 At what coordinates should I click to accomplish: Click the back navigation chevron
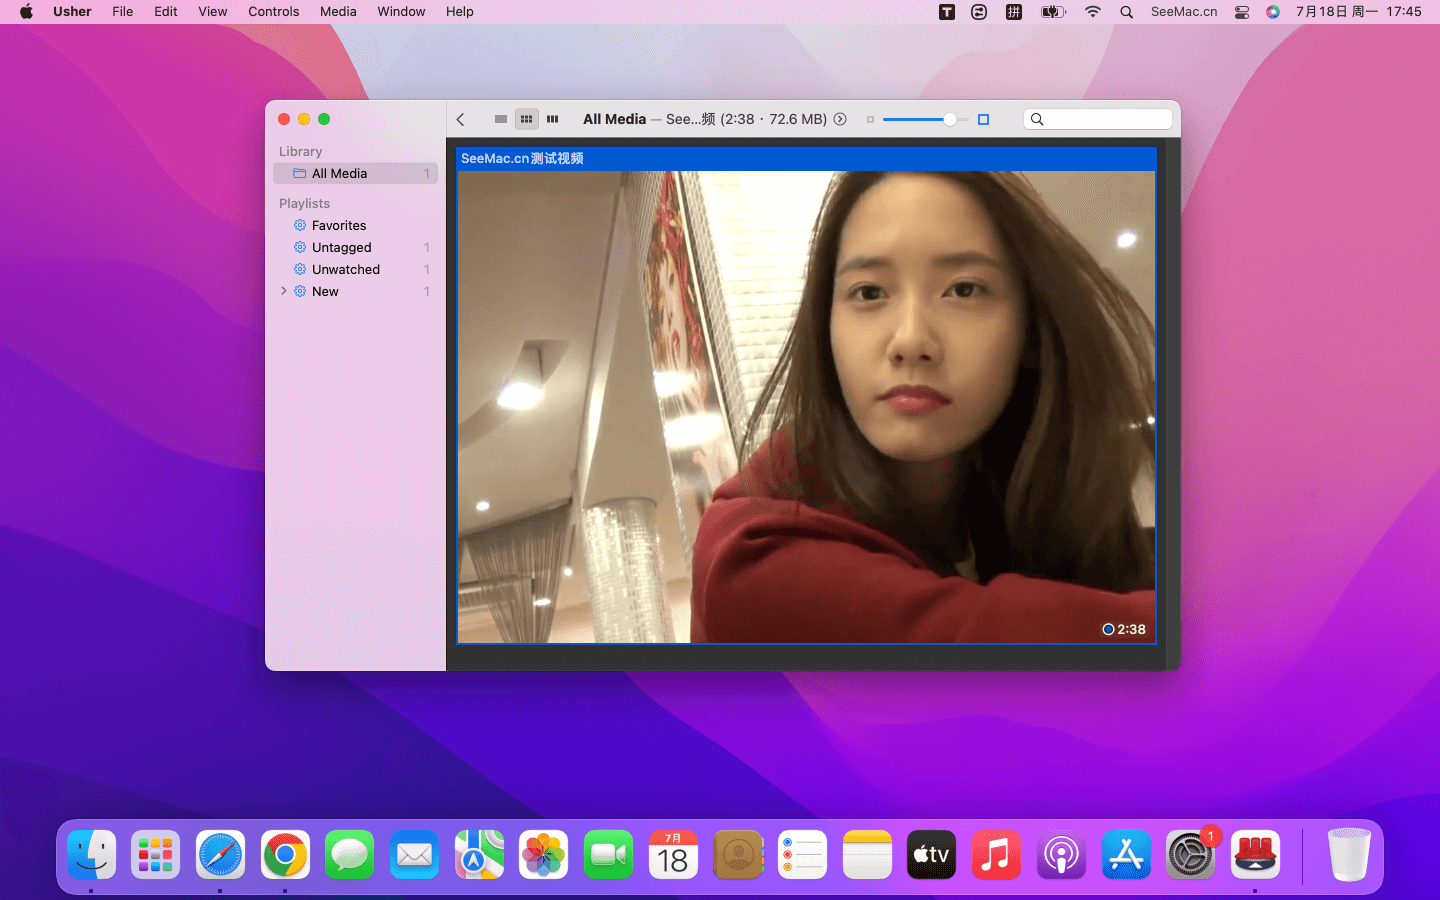460,119
